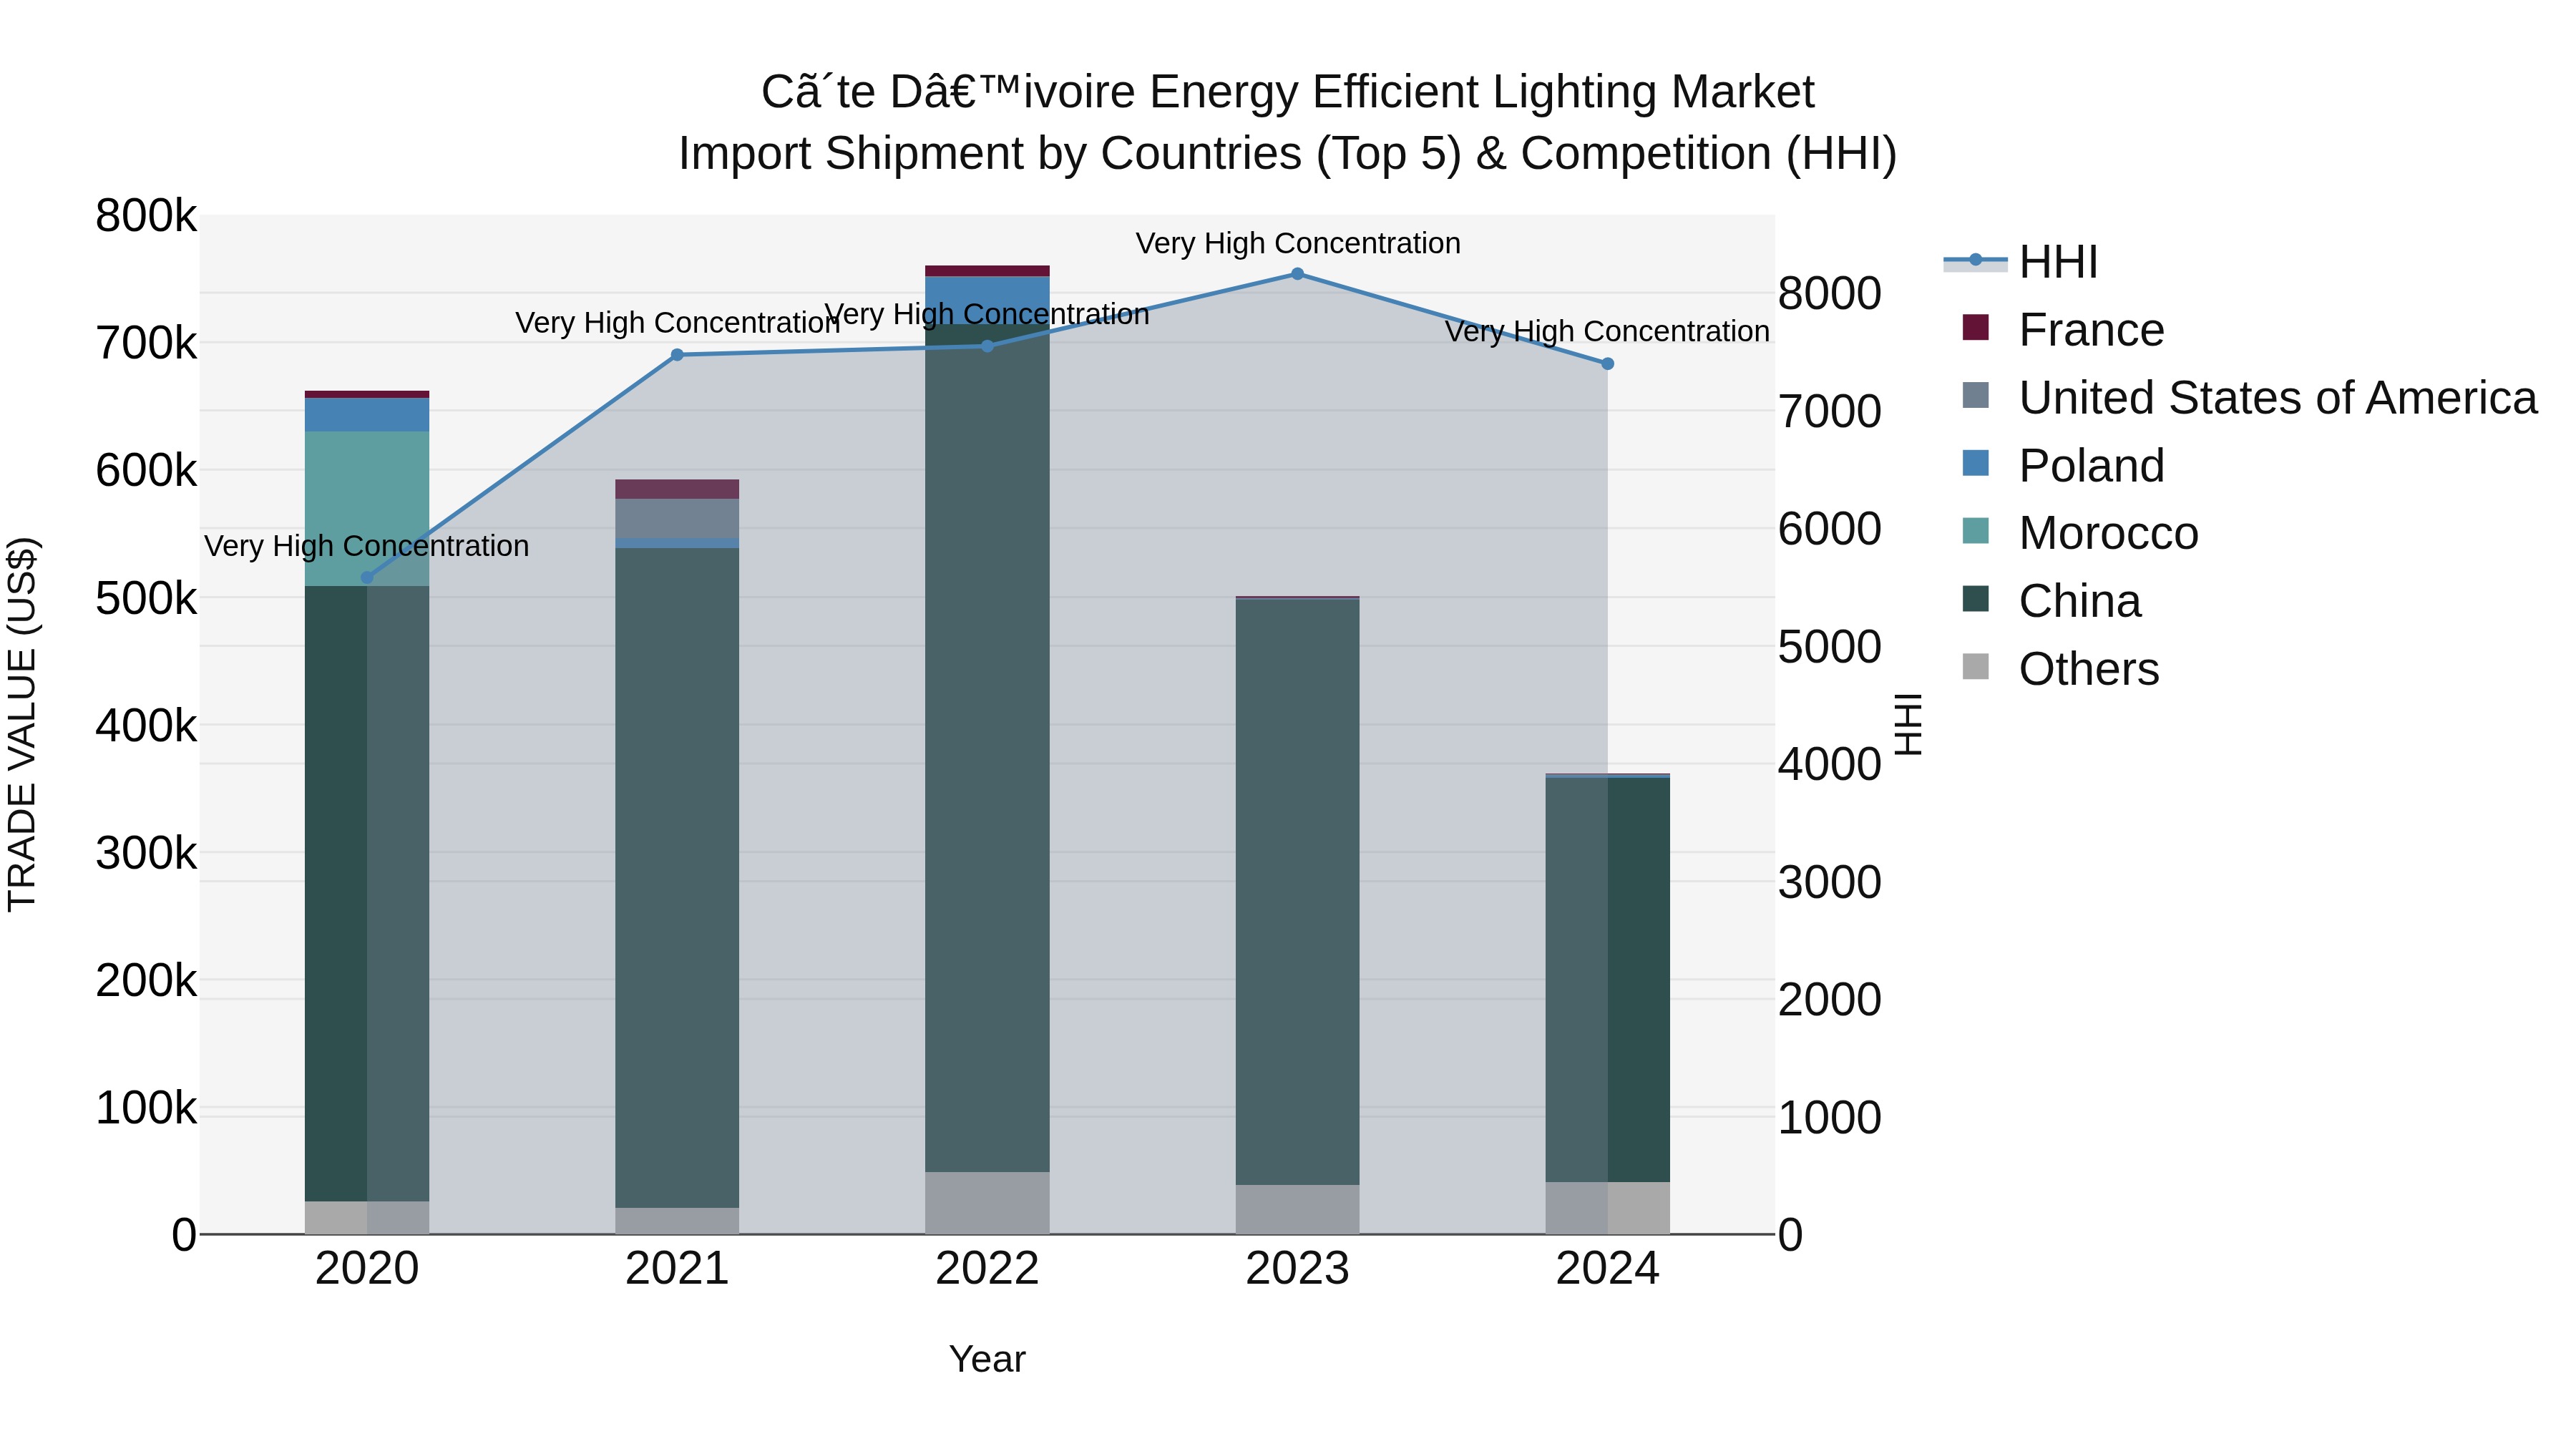Click the 2024 x-axis year label
Viewport: 2576px width, 1449px height.
click(x=1607, y=1269)
